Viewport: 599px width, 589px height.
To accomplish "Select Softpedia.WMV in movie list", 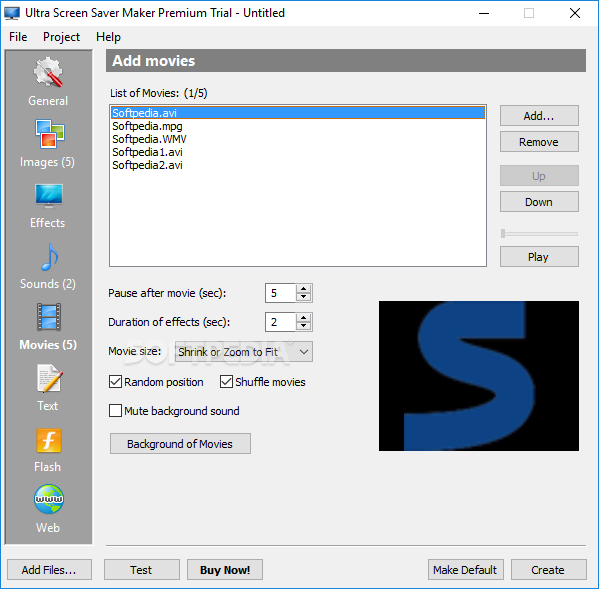I will [298, 139].
